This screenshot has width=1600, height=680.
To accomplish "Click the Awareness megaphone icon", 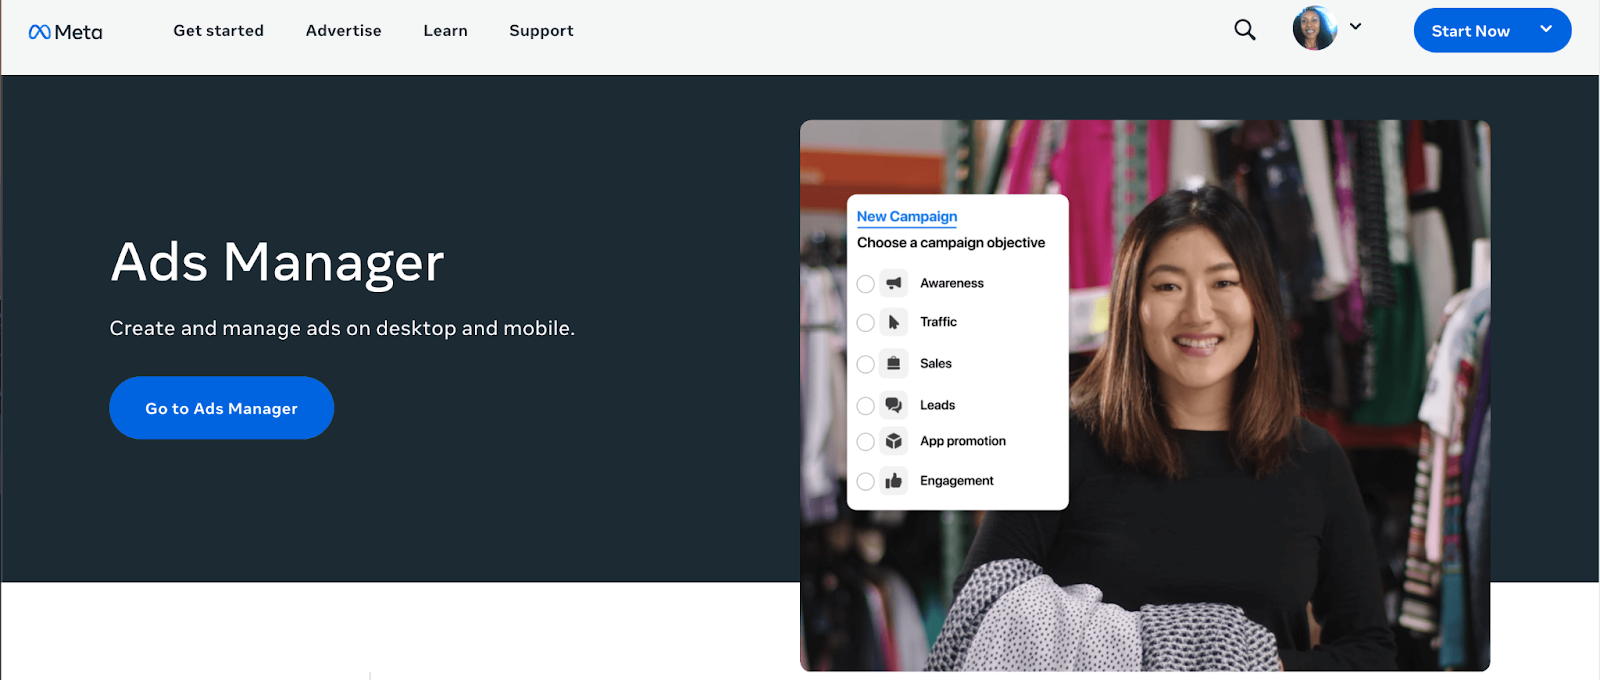I will tap(894, 283).
